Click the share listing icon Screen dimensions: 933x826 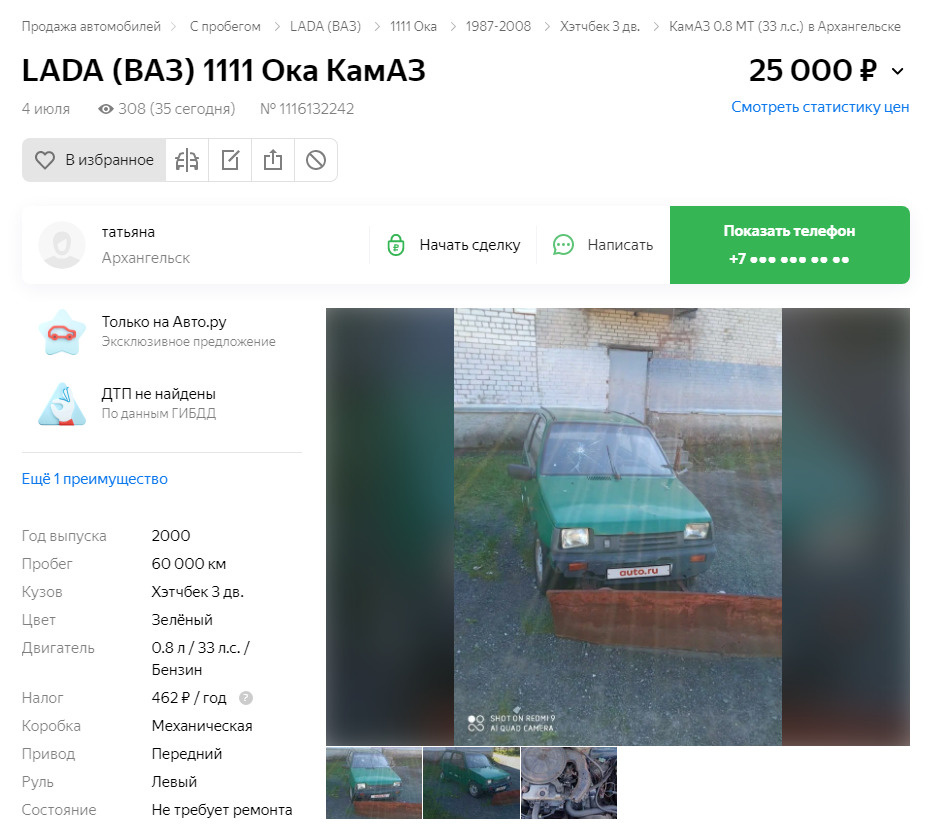coord(273,160)
